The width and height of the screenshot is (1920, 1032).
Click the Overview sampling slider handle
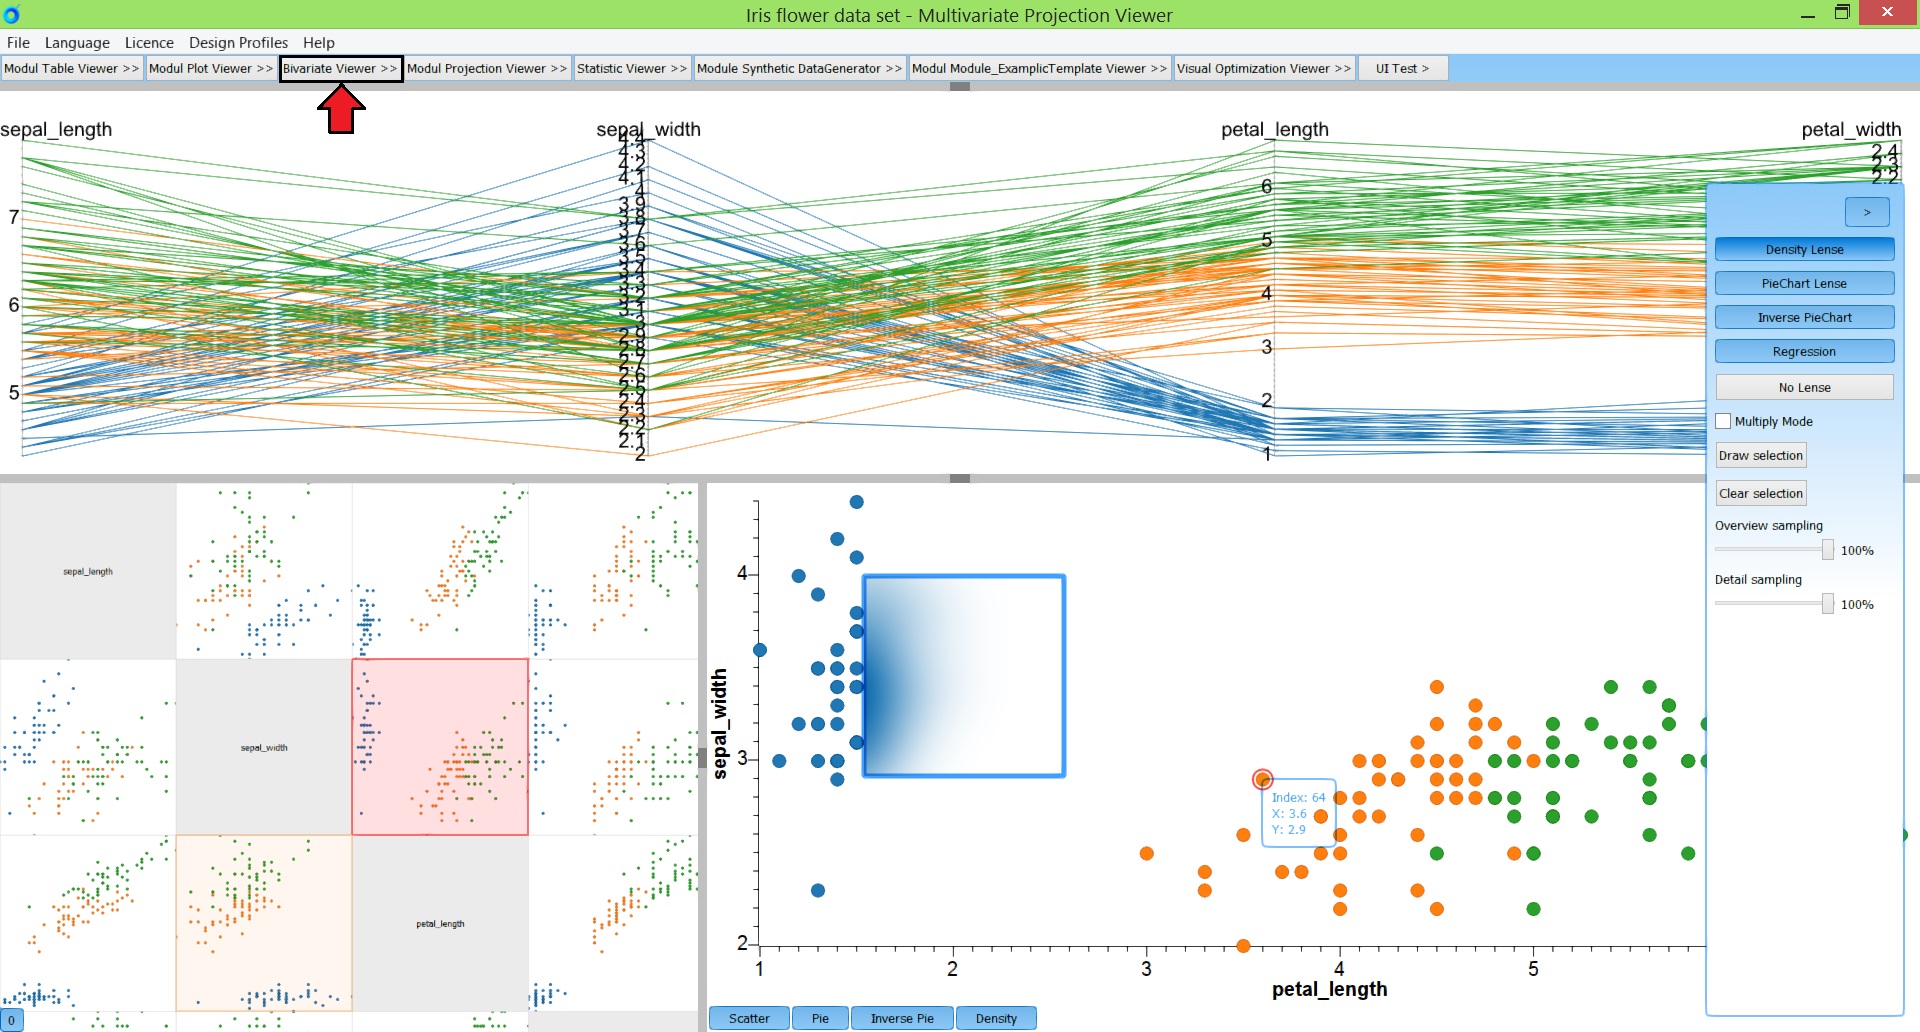pos(1827,549)
